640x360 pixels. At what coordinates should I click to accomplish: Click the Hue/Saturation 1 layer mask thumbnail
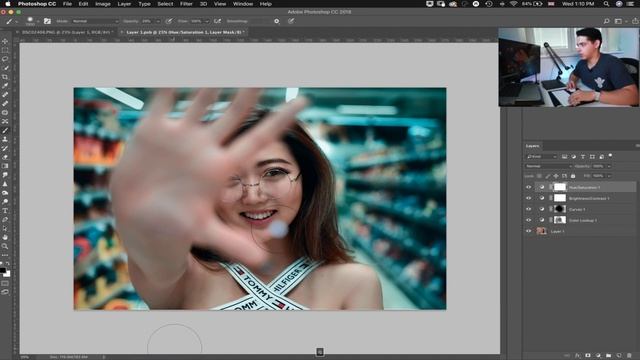(x=560, y=187)
